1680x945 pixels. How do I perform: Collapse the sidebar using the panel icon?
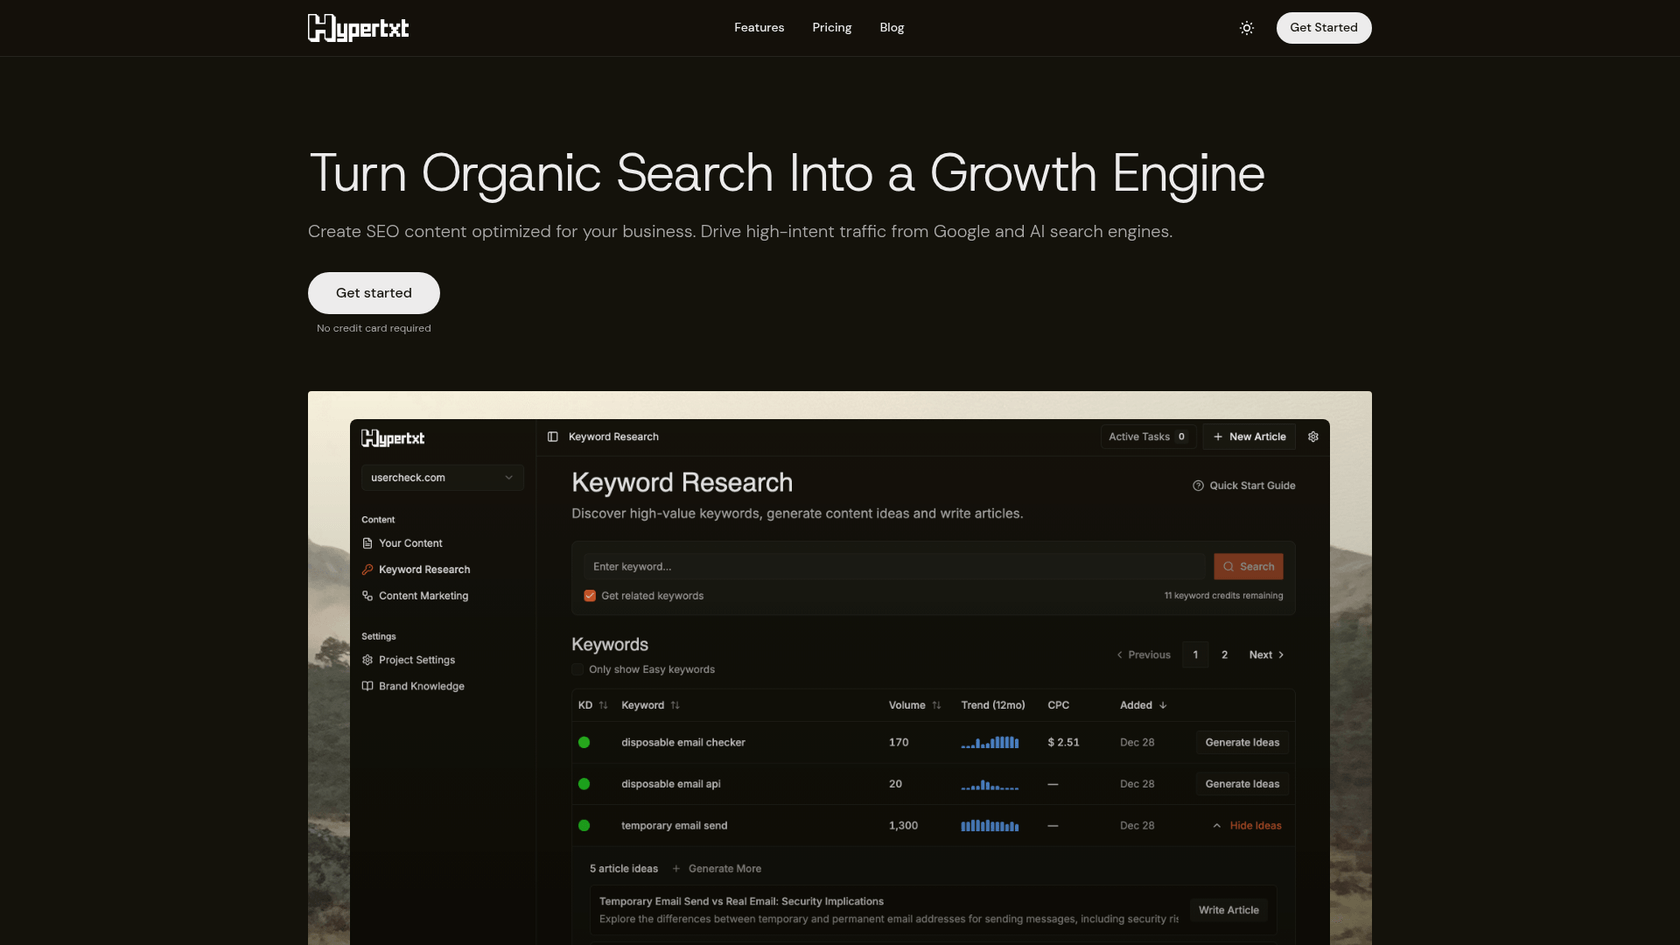tap(551, 437)
